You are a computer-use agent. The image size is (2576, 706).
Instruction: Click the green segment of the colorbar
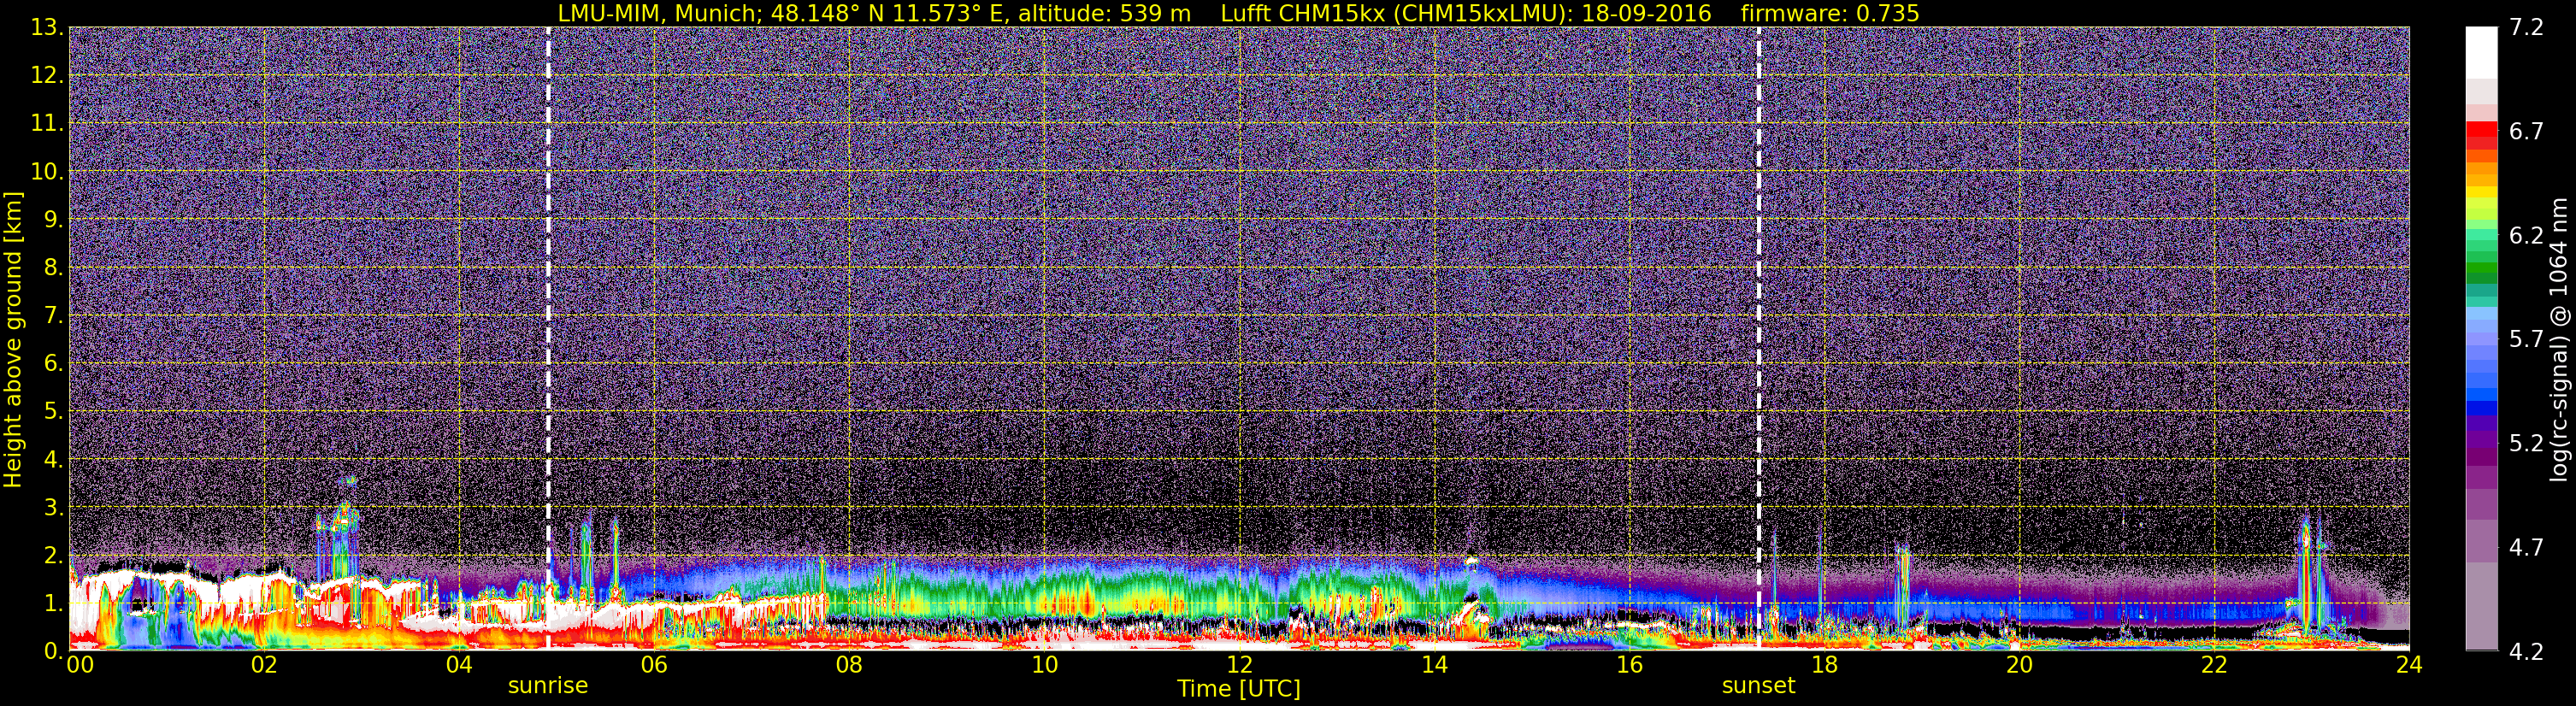point(2481,270)
